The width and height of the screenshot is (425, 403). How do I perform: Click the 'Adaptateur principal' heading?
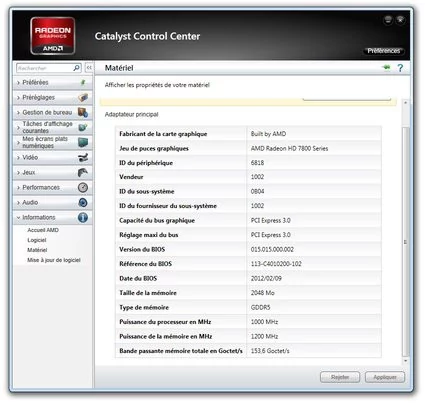click(131, 114)
